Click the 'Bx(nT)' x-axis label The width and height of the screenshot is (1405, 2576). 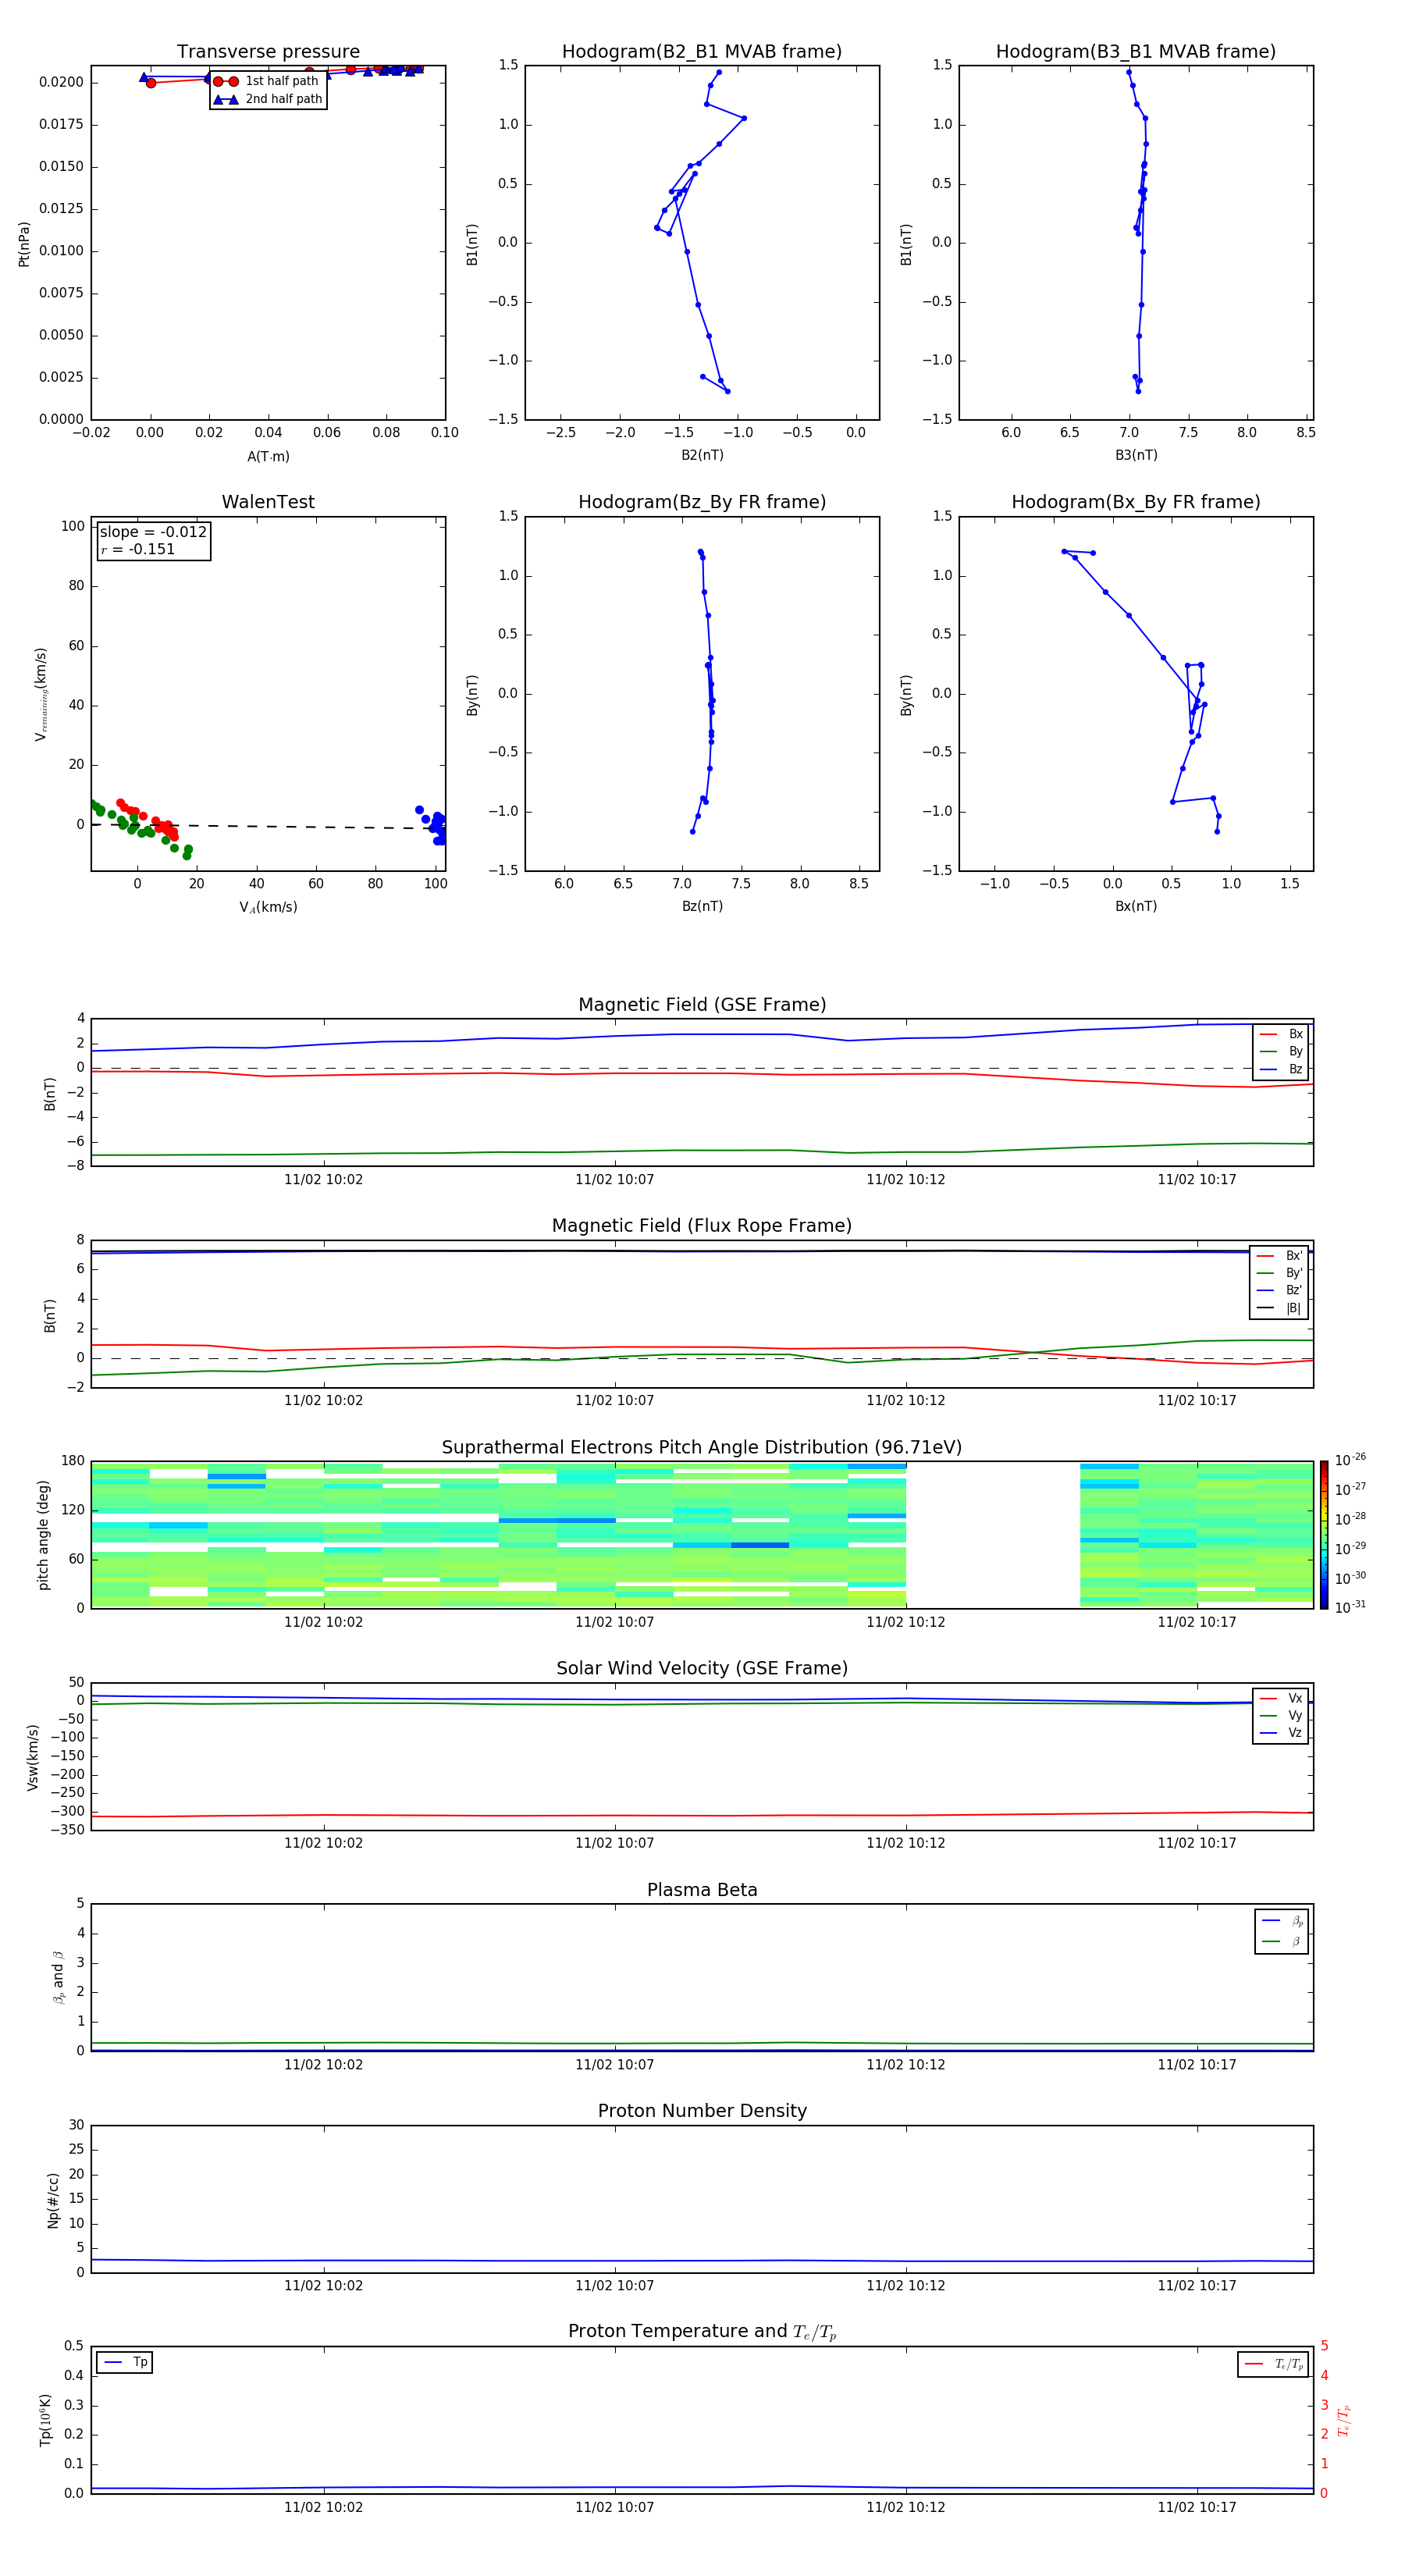click(x=1136, y=906)
